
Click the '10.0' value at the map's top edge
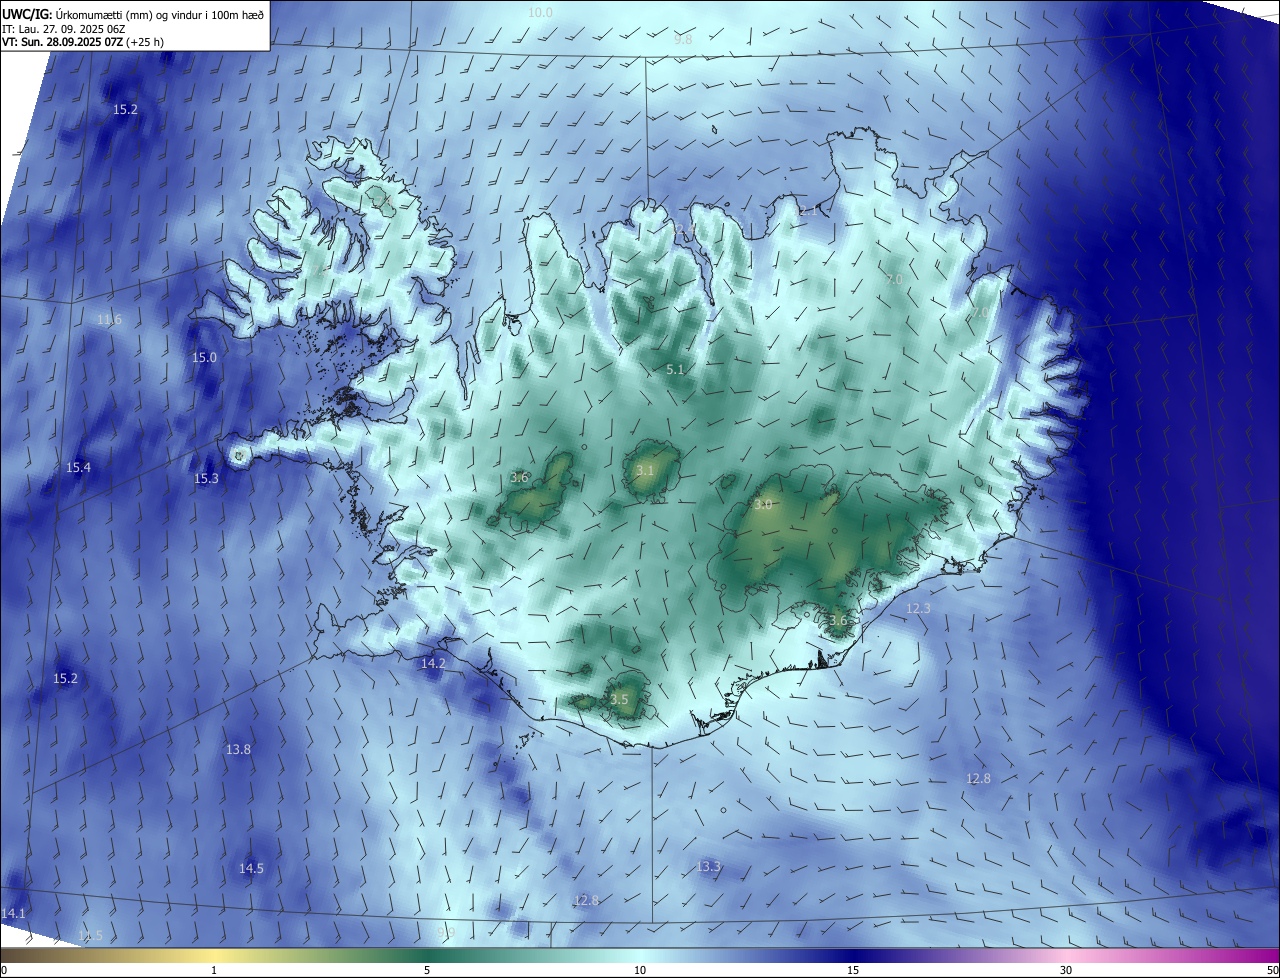tap(540, 13)
